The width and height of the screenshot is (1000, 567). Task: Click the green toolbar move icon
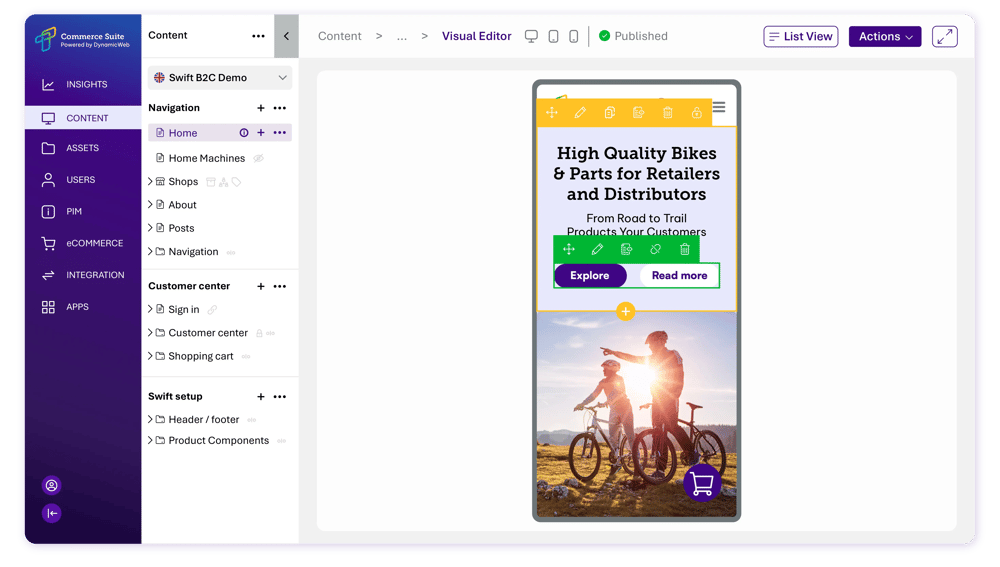pos(569,249)
